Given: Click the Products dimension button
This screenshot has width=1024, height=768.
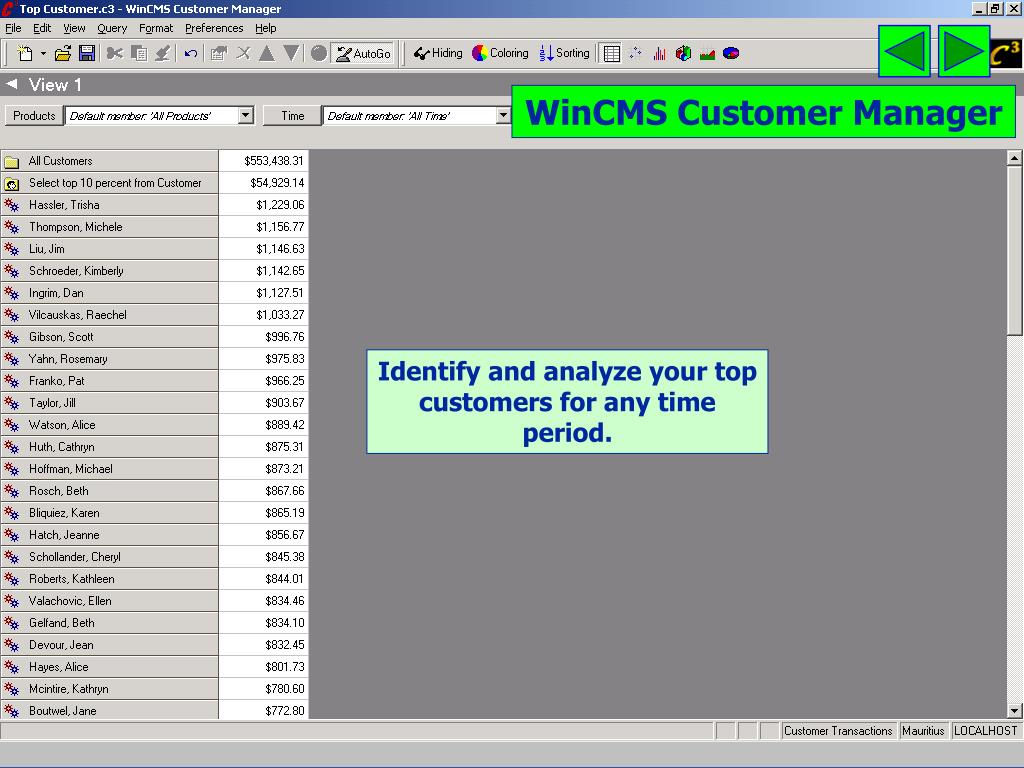Looking at the screenshot, I should coord(34,116).
